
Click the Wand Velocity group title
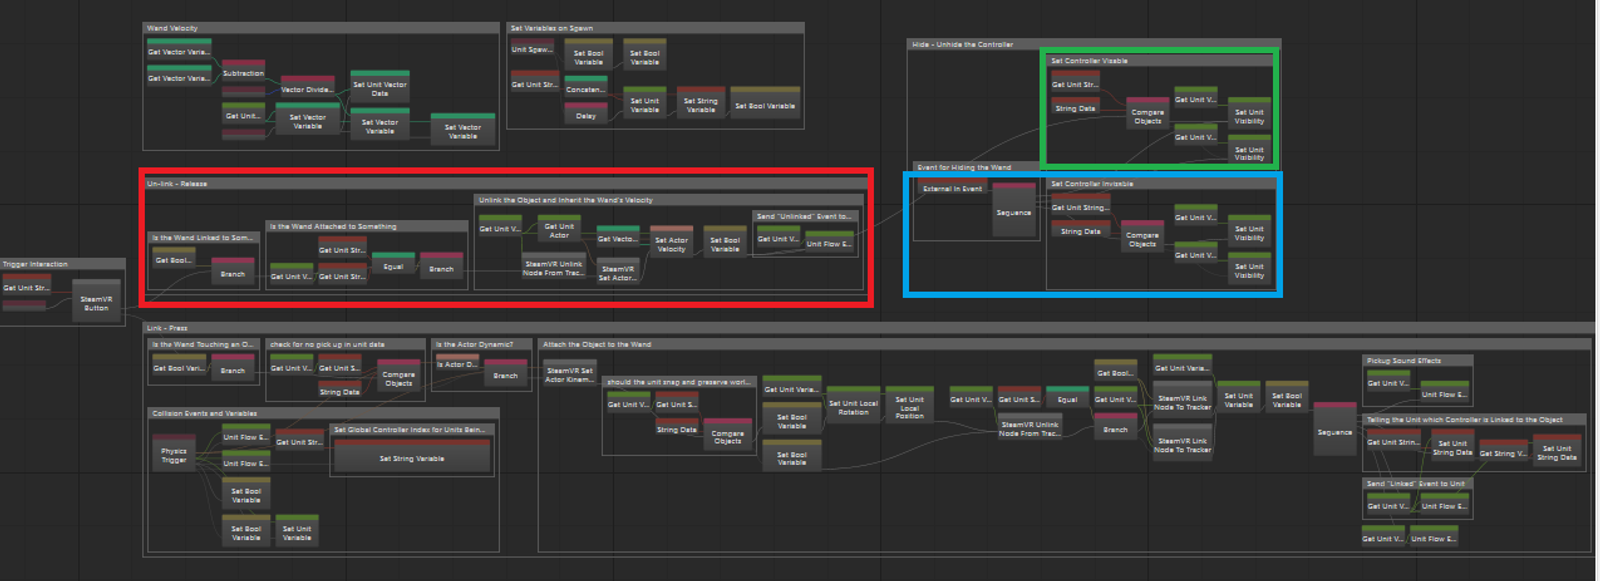click(173, 28)
